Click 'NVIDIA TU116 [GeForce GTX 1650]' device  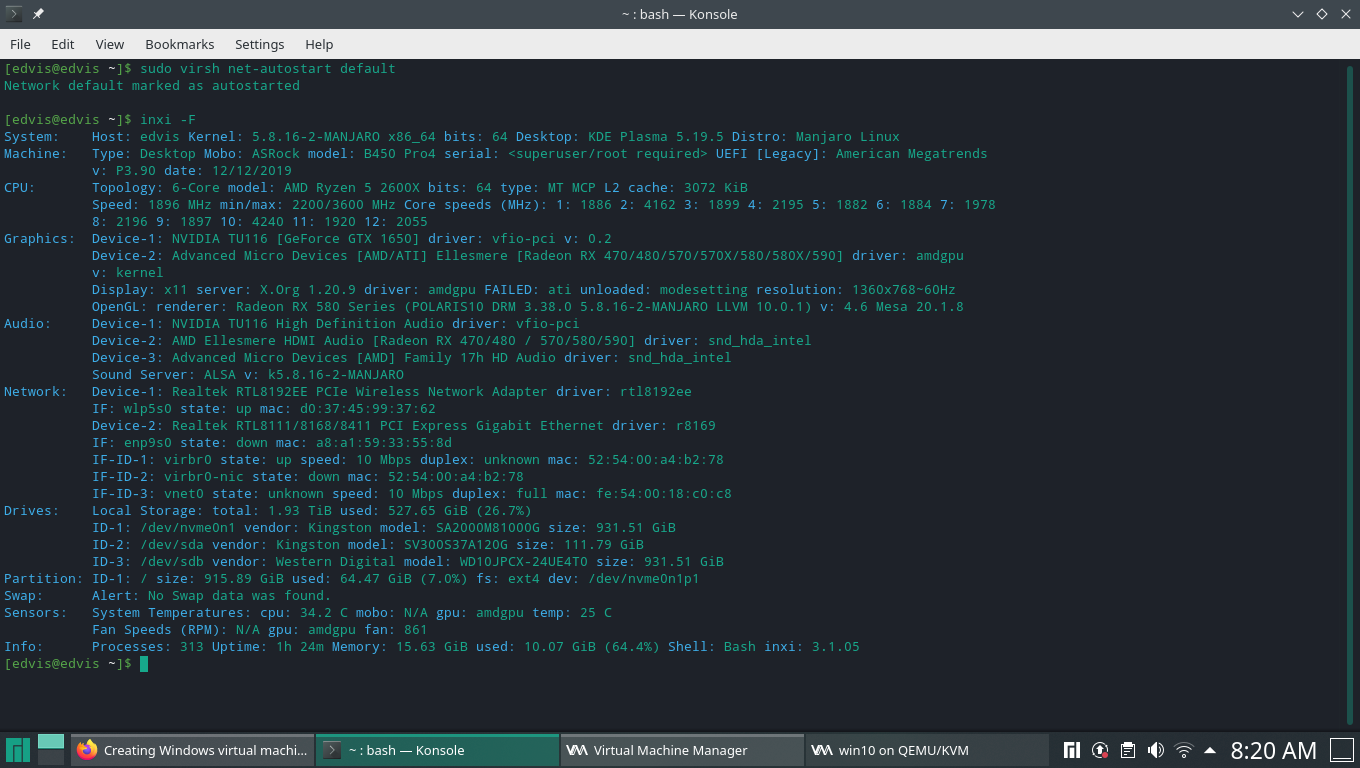point(296,239)
